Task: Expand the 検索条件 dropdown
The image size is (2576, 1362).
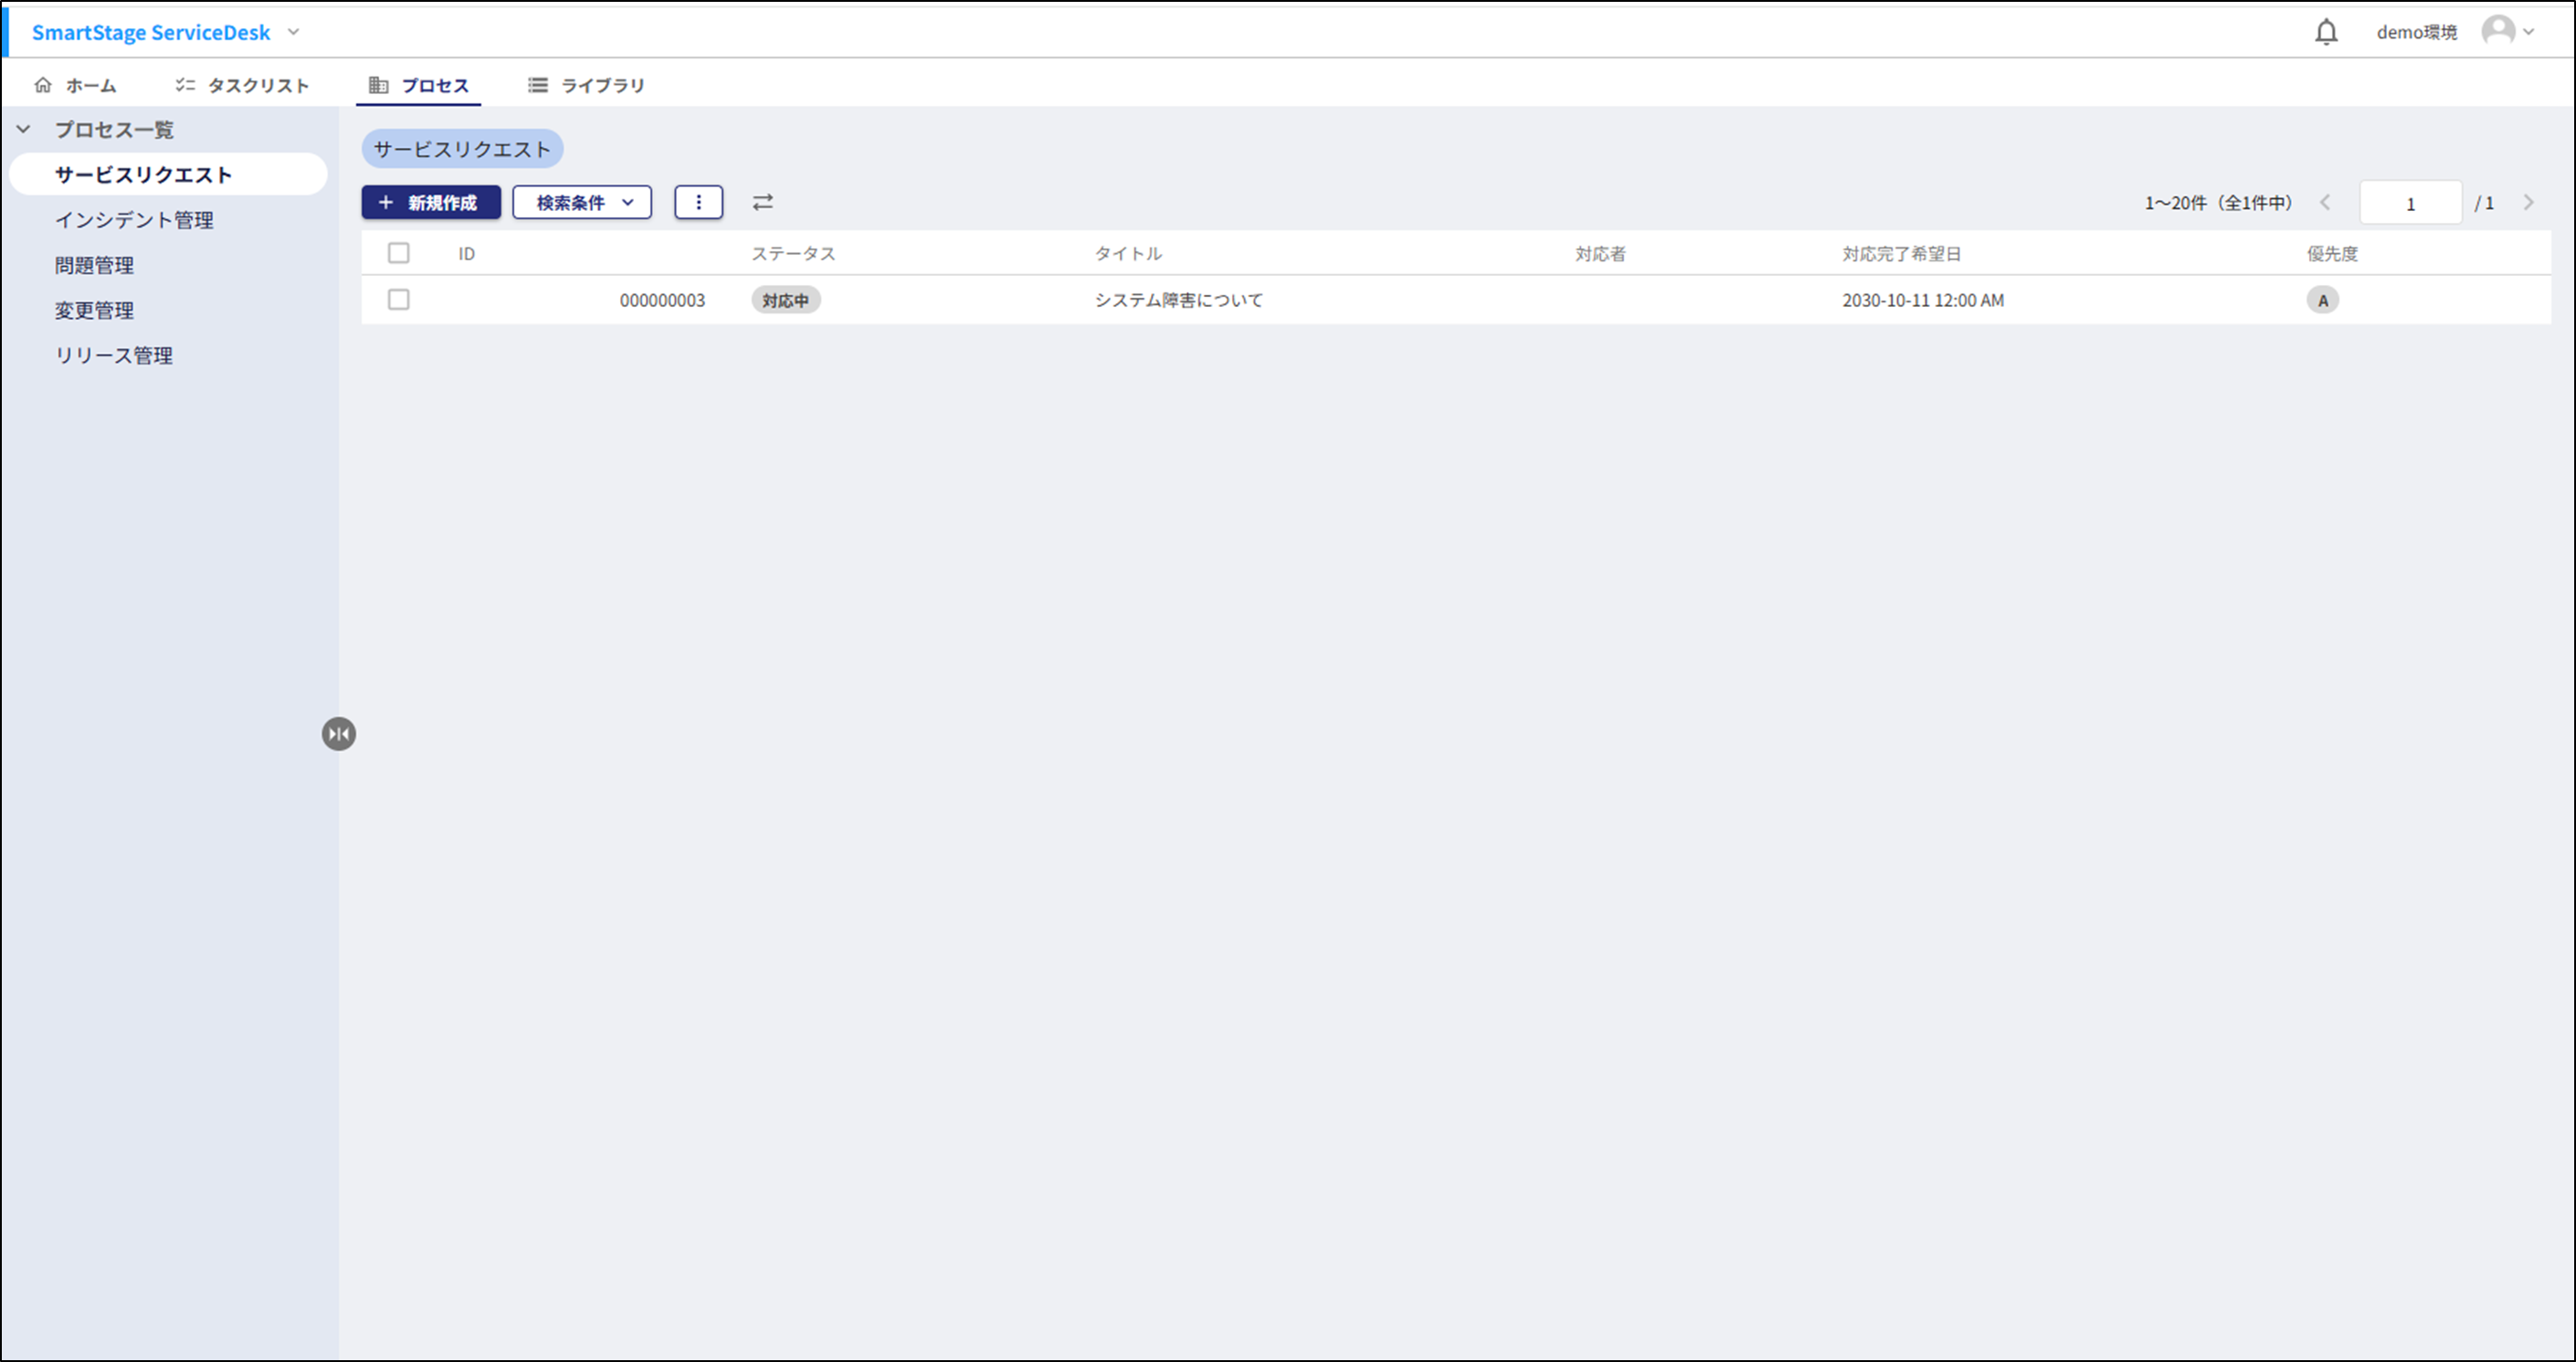Action: (582, 202)
